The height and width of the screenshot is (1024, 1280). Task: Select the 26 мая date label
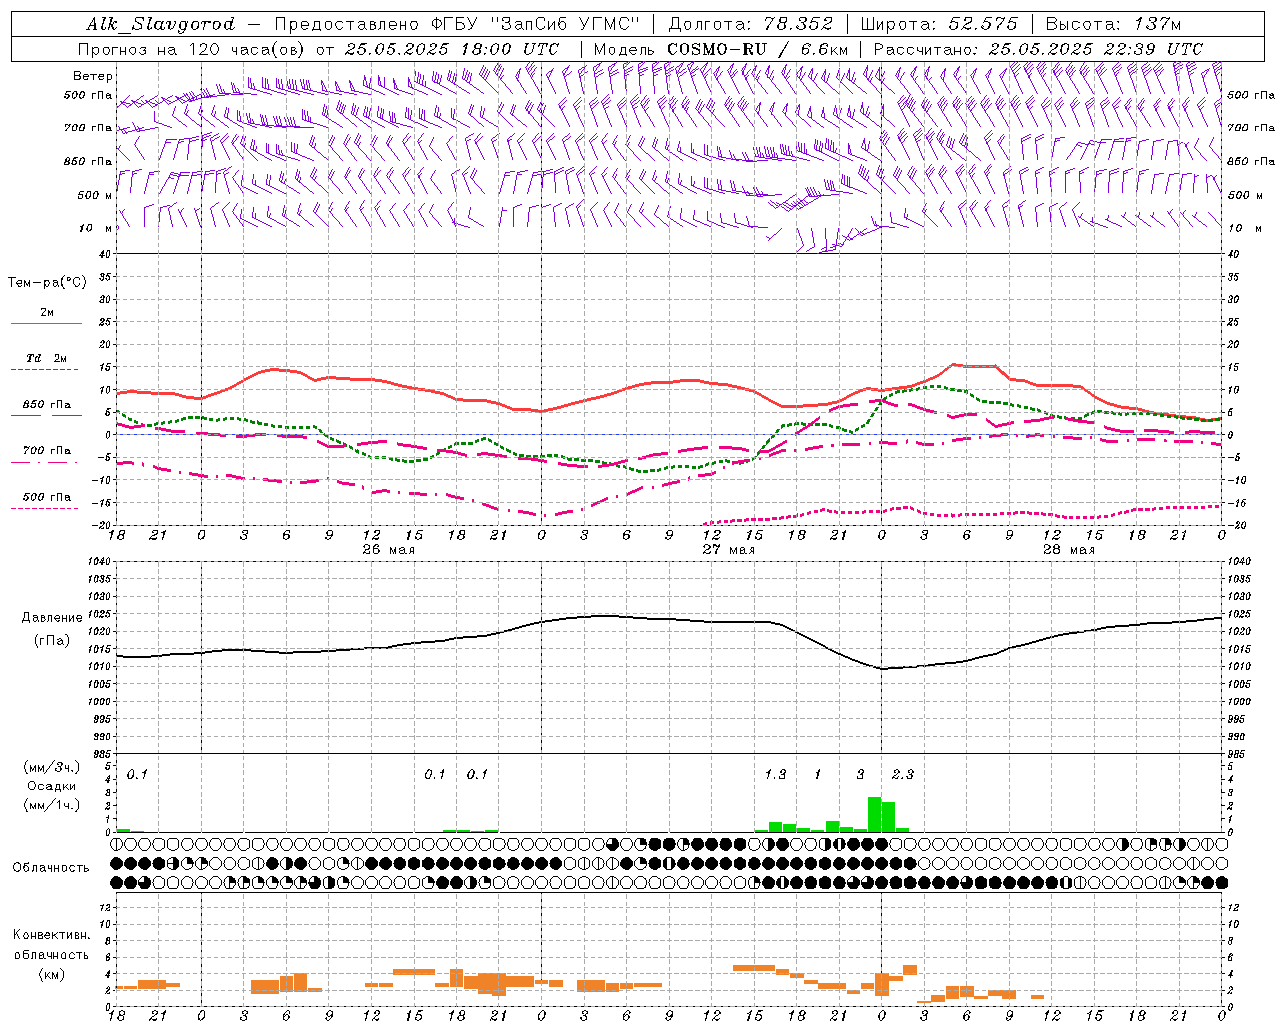click(x=389, y=550)
